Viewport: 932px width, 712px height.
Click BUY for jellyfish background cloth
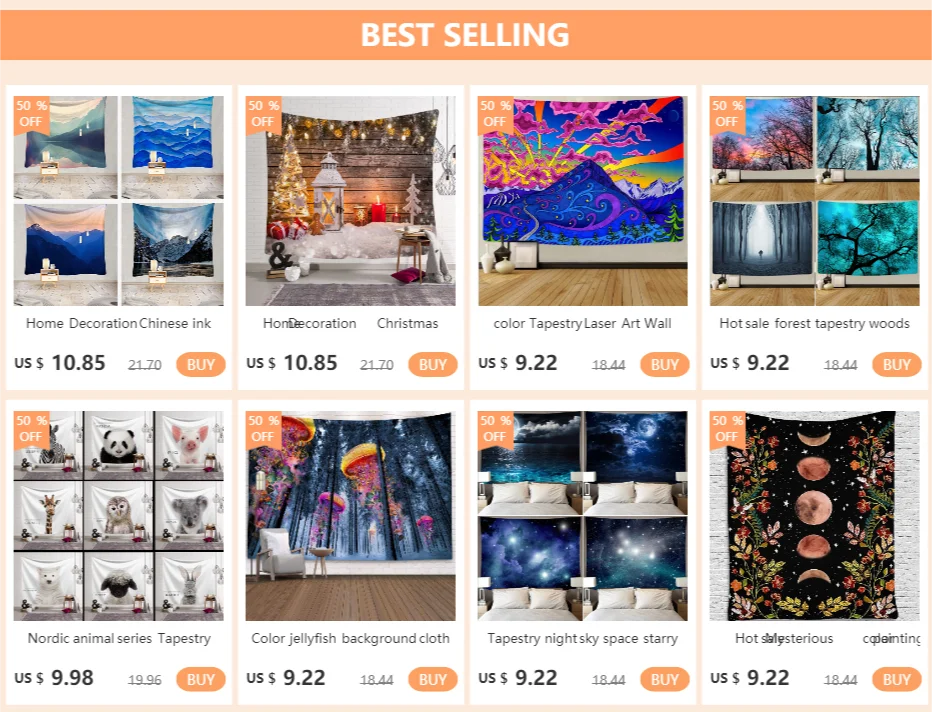(x=433, y=679)
